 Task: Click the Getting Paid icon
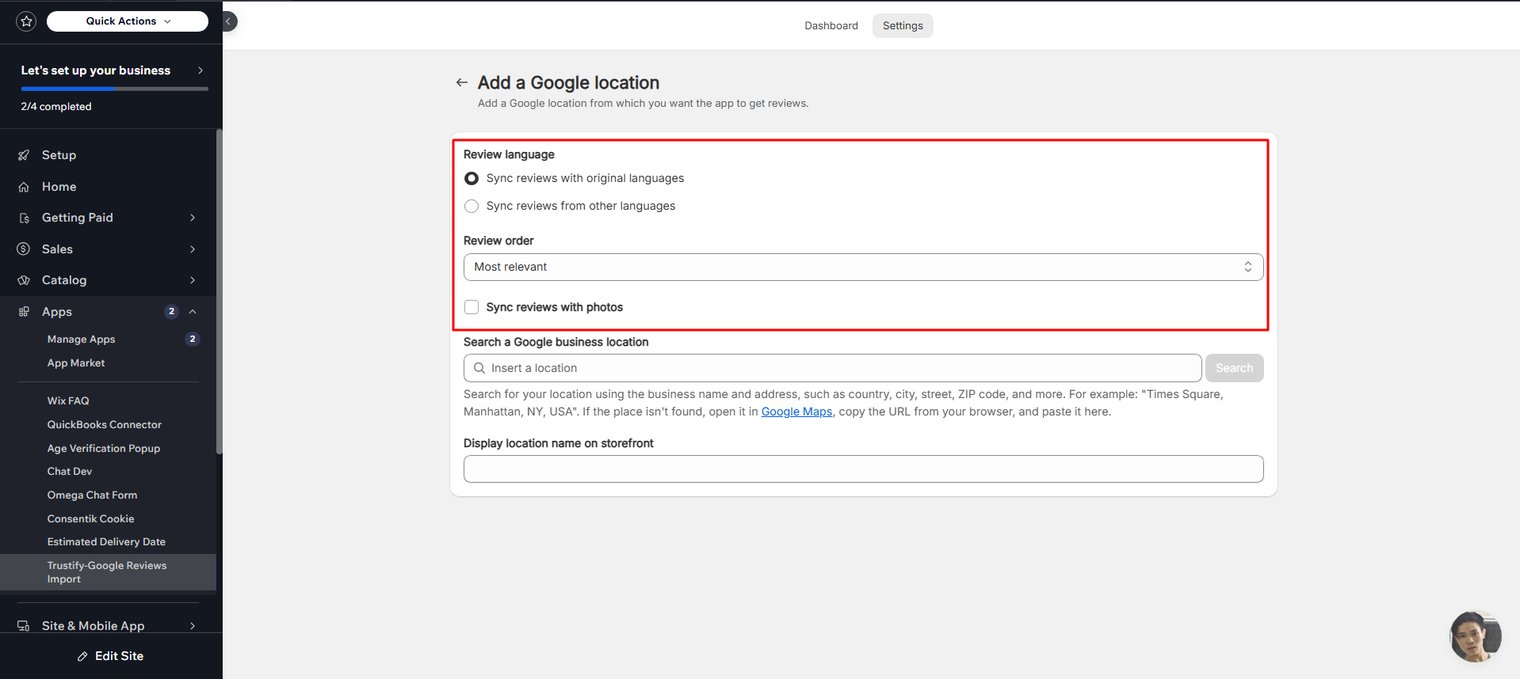[x=24, y=218]
